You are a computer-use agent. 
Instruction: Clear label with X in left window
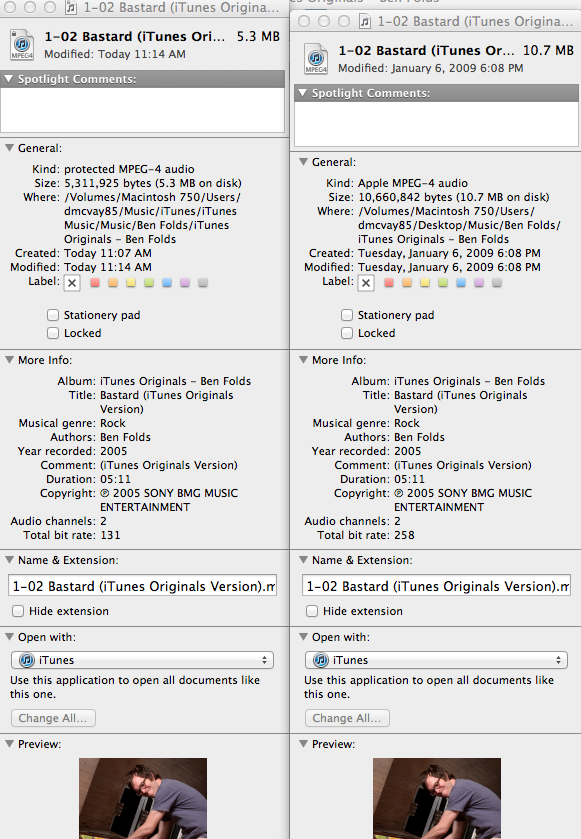tap(72, 283)
